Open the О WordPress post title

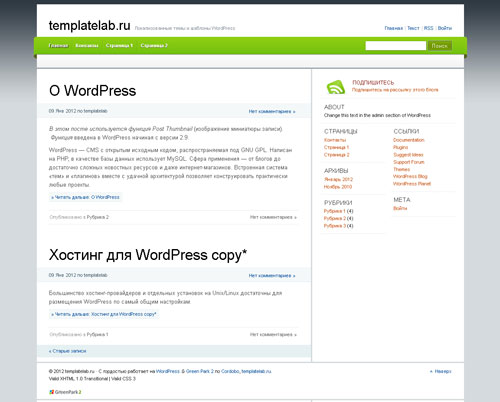93,91
